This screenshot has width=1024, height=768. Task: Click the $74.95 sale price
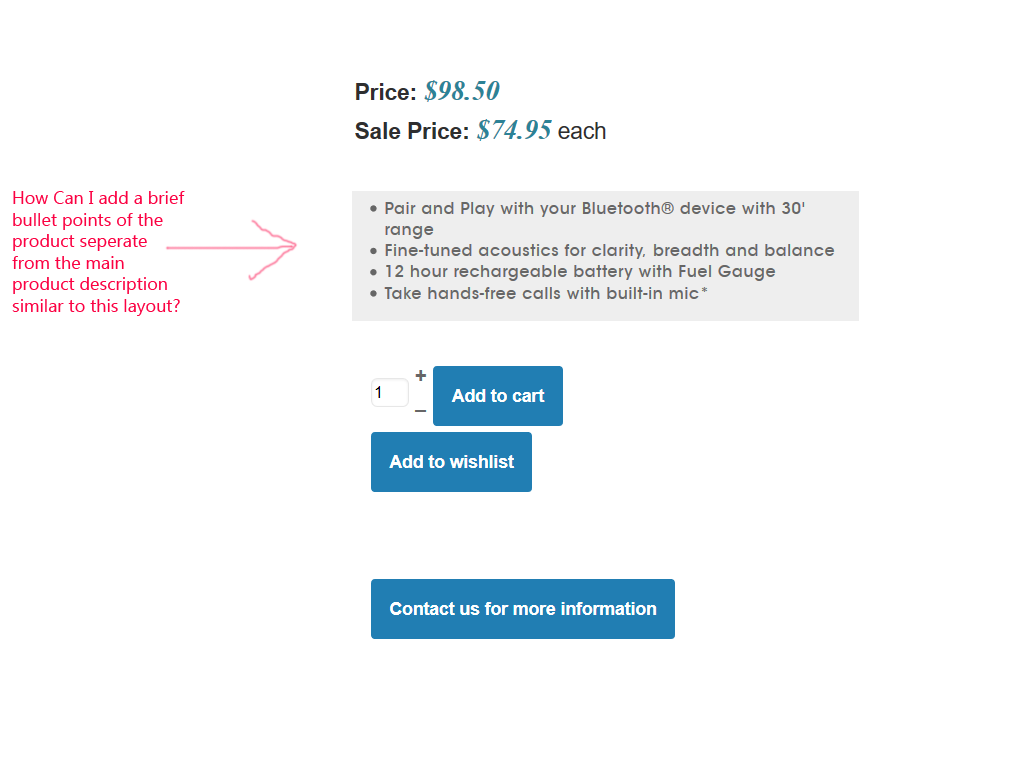pos(514,131)
